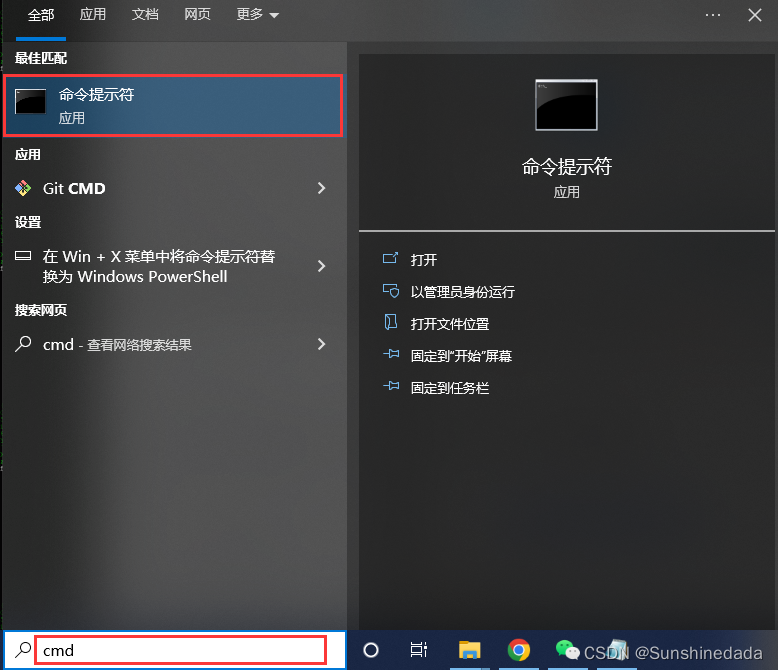Click the Command Prompt icon in best match
This screenshot has height=670, width=778.
pos(30,101)
